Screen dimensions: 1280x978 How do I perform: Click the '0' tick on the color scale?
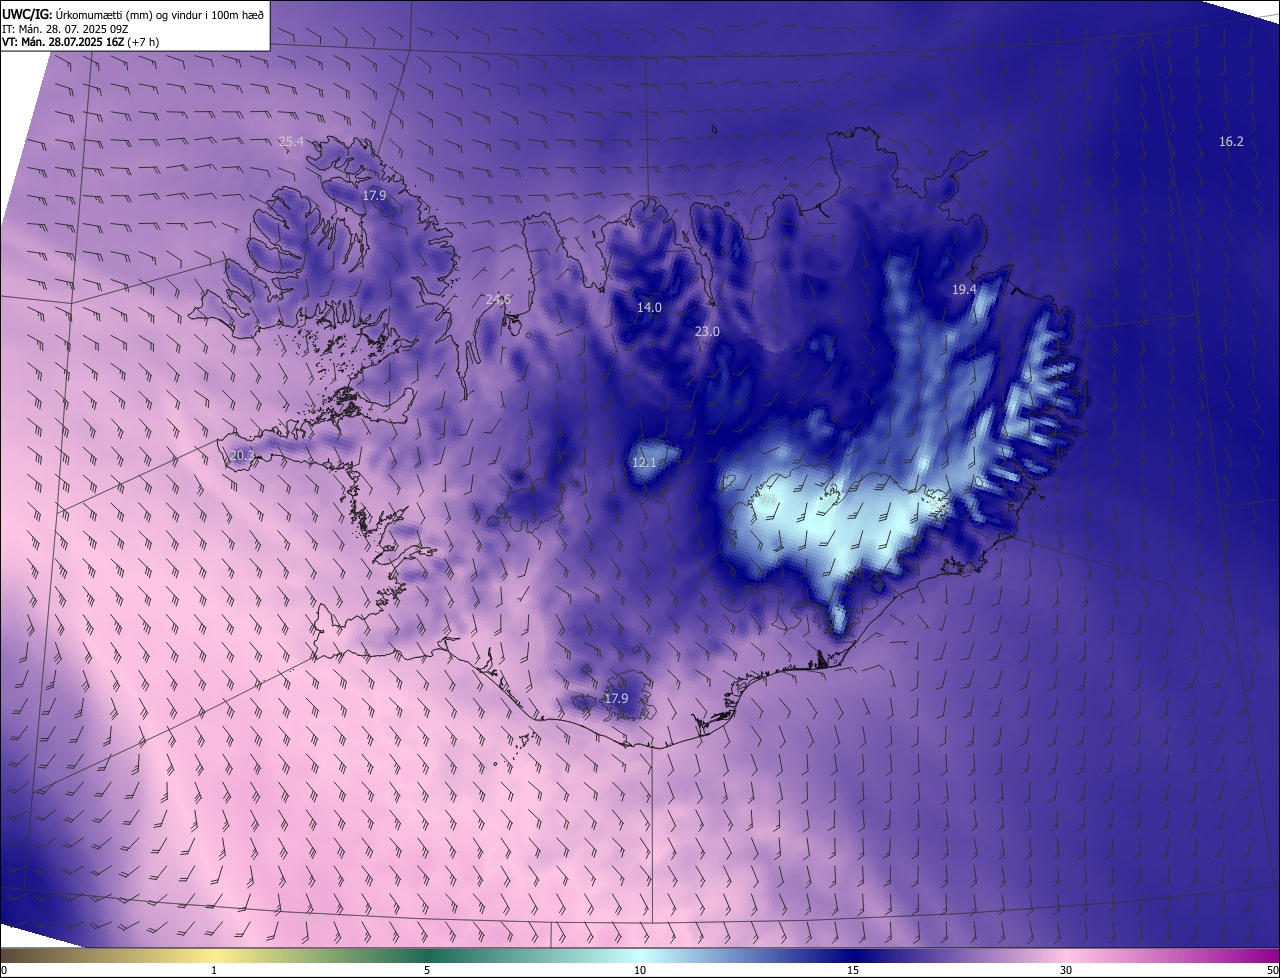point(4,970)
